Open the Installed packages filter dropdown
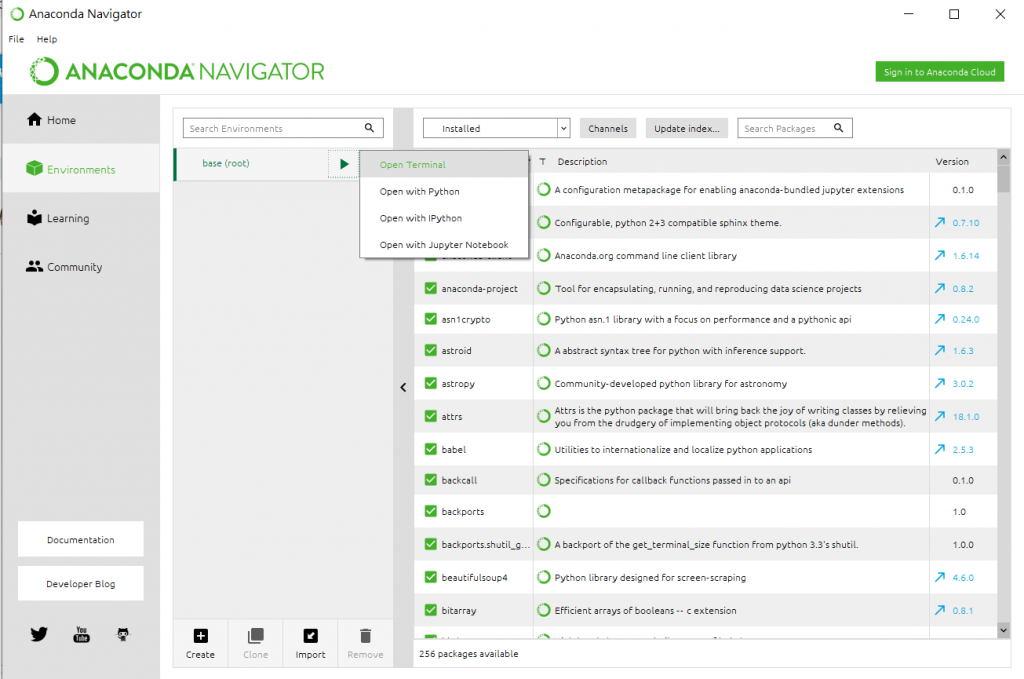 496,128
